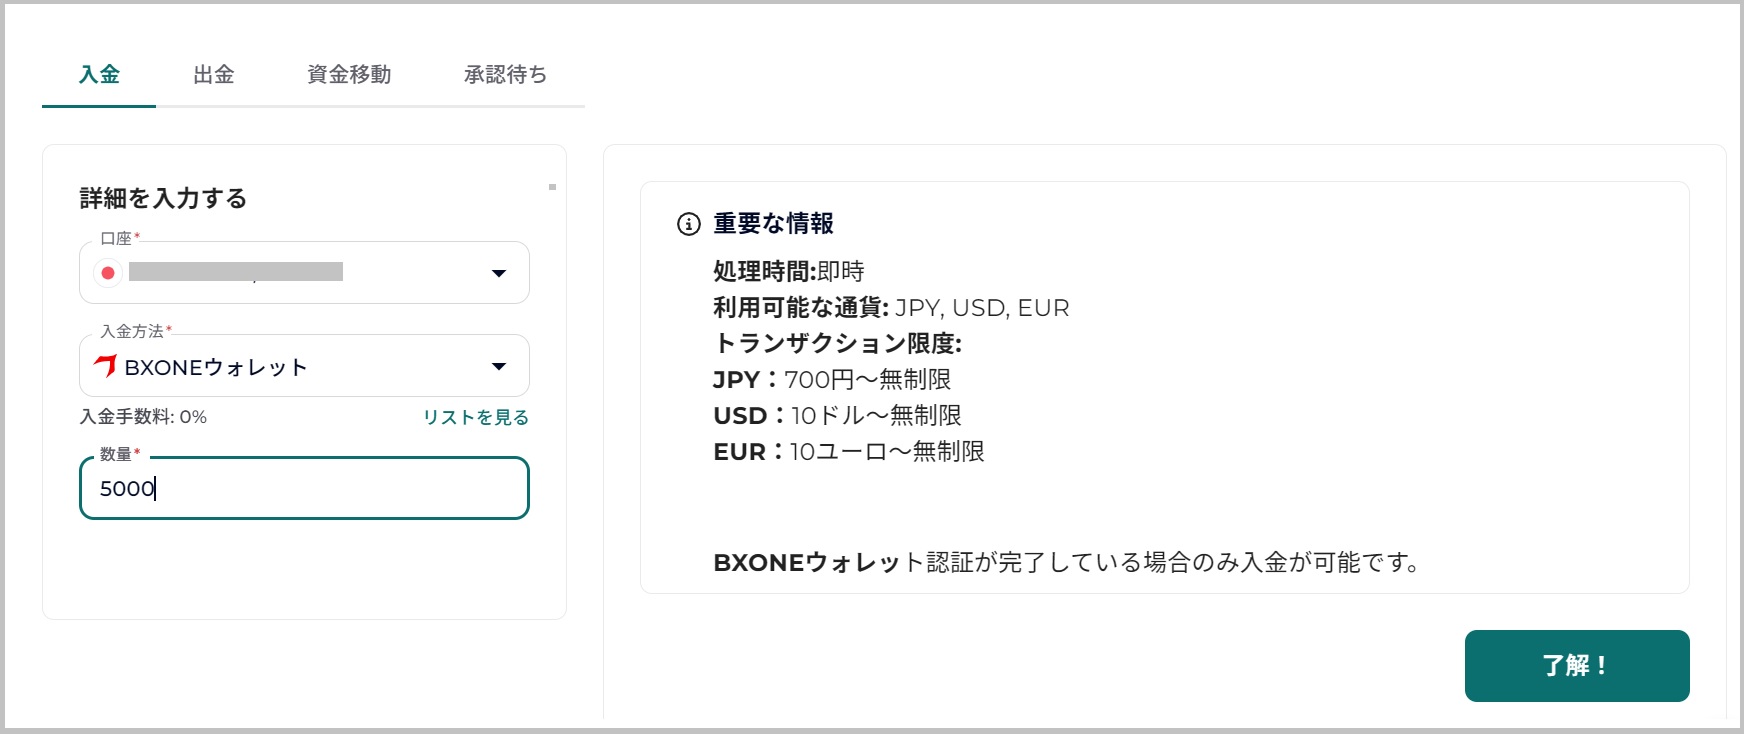Go to the 承認待ち tab
The image size is (1744, 734).
click(505, 75)
